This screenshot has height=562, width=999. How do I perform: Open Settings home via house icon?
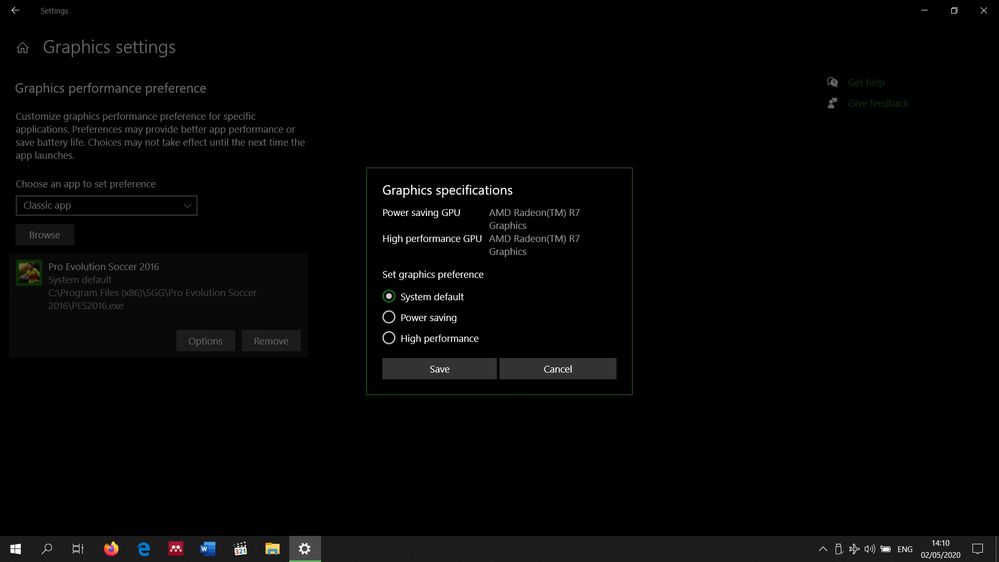click(23, 48)
